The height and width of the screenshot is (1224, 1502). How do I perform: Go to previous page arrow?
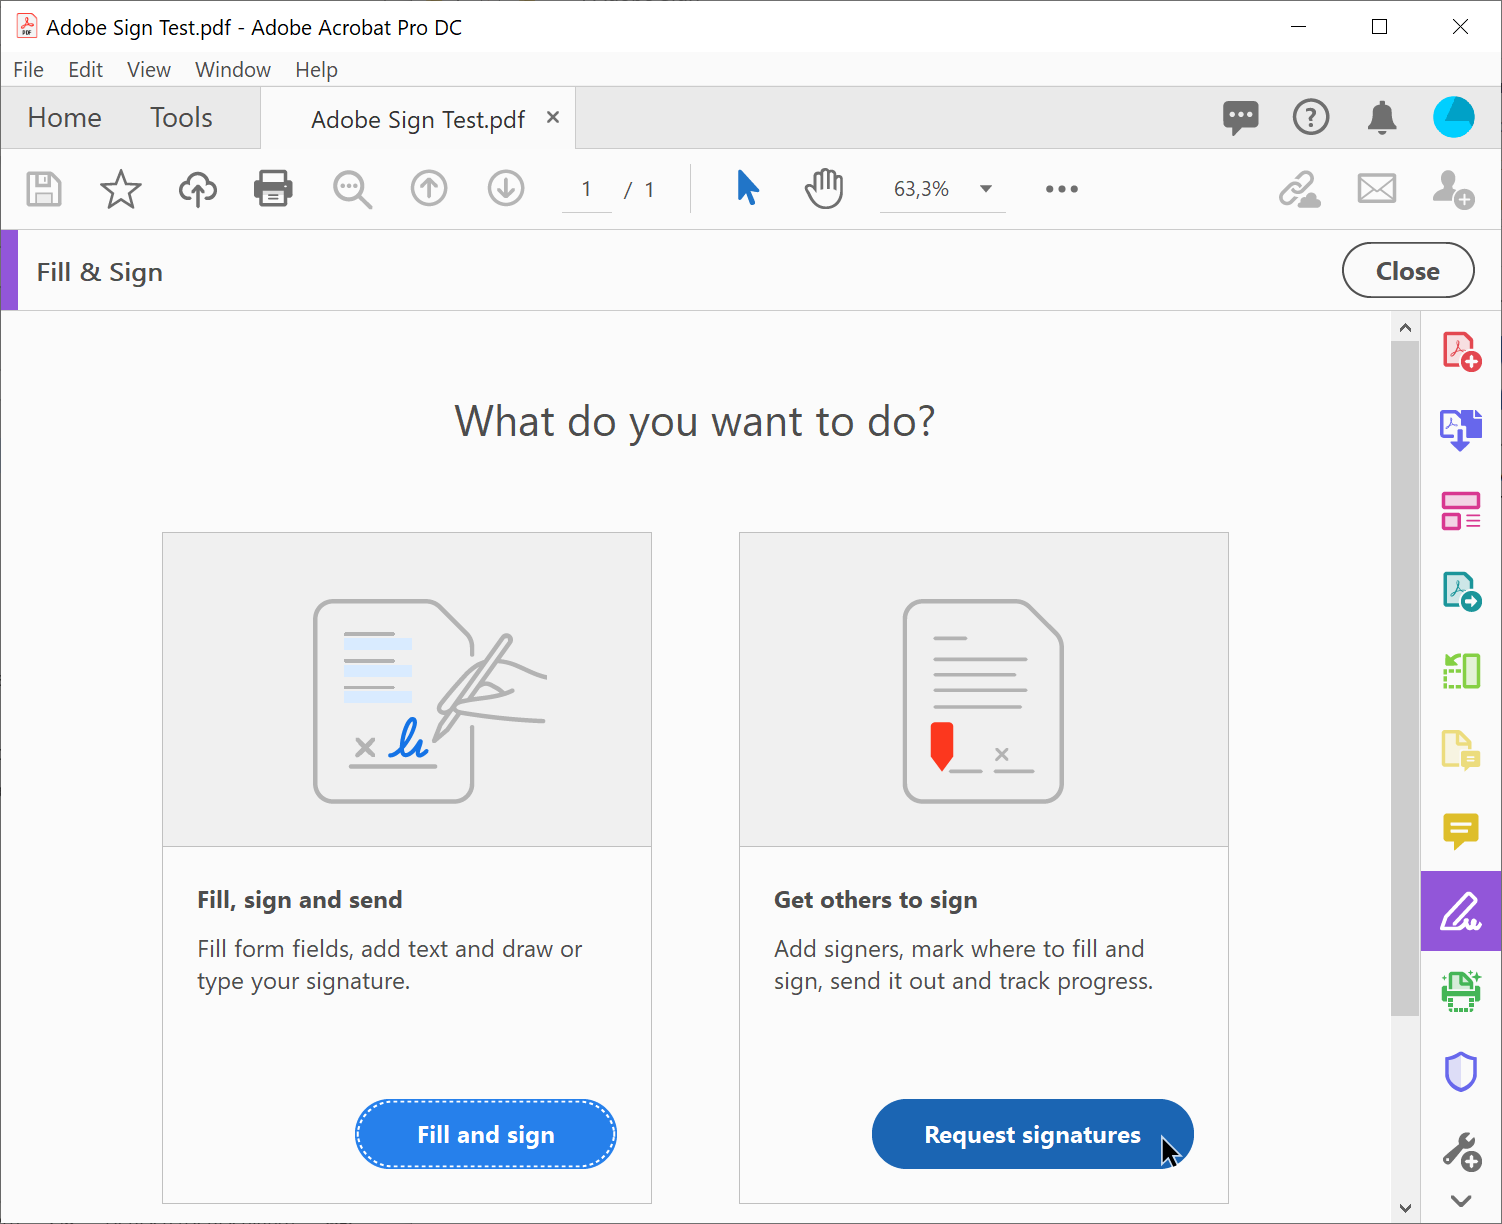(429, 189)
